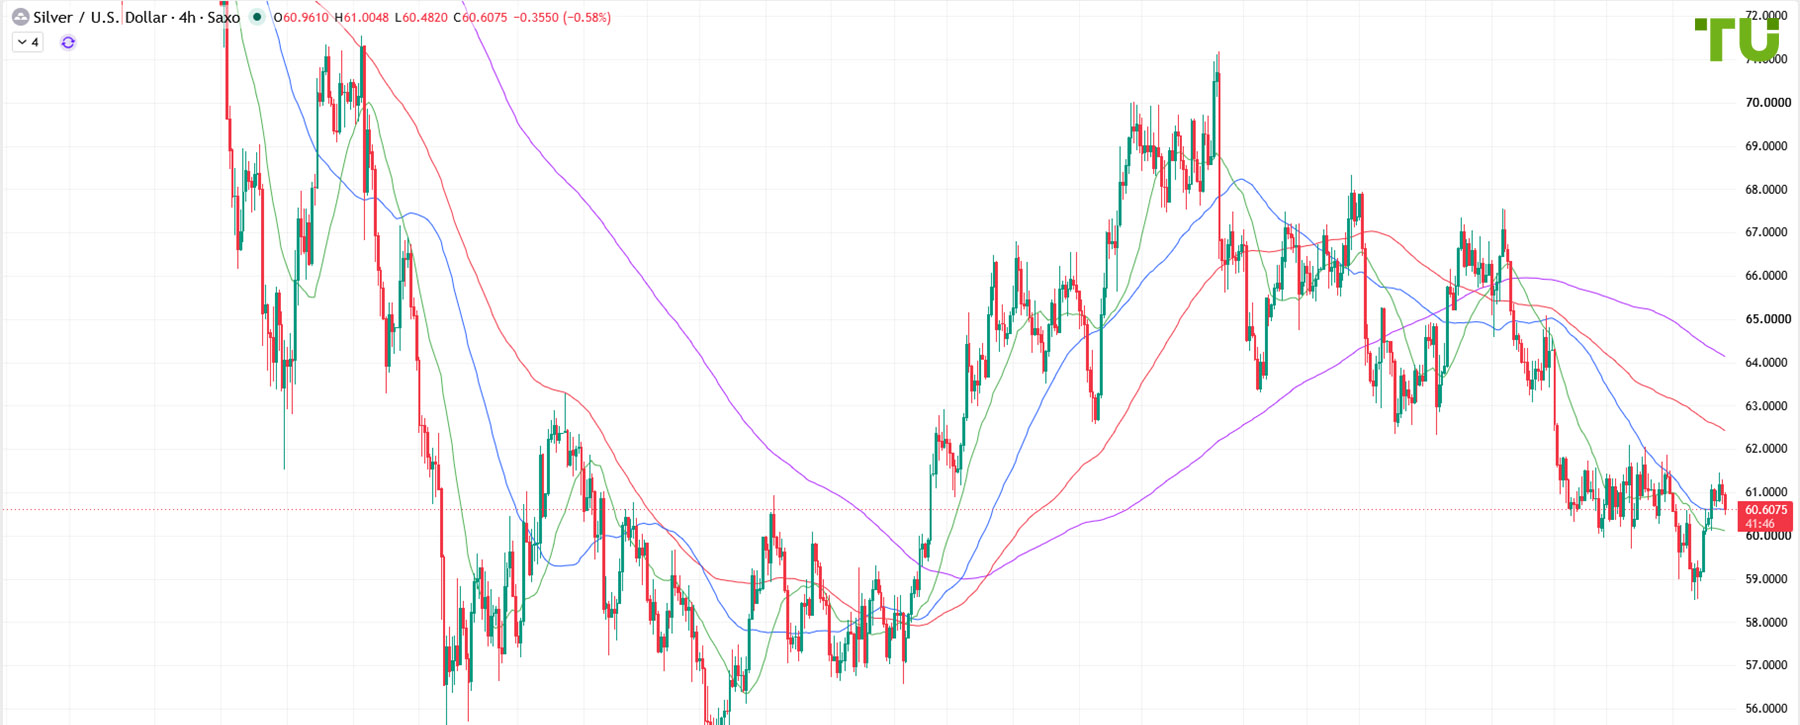Viewport: 1800px width, 725px height.
Task: Click the change value −0.3550 (−0.58%)
Action: tap(562, 17)
